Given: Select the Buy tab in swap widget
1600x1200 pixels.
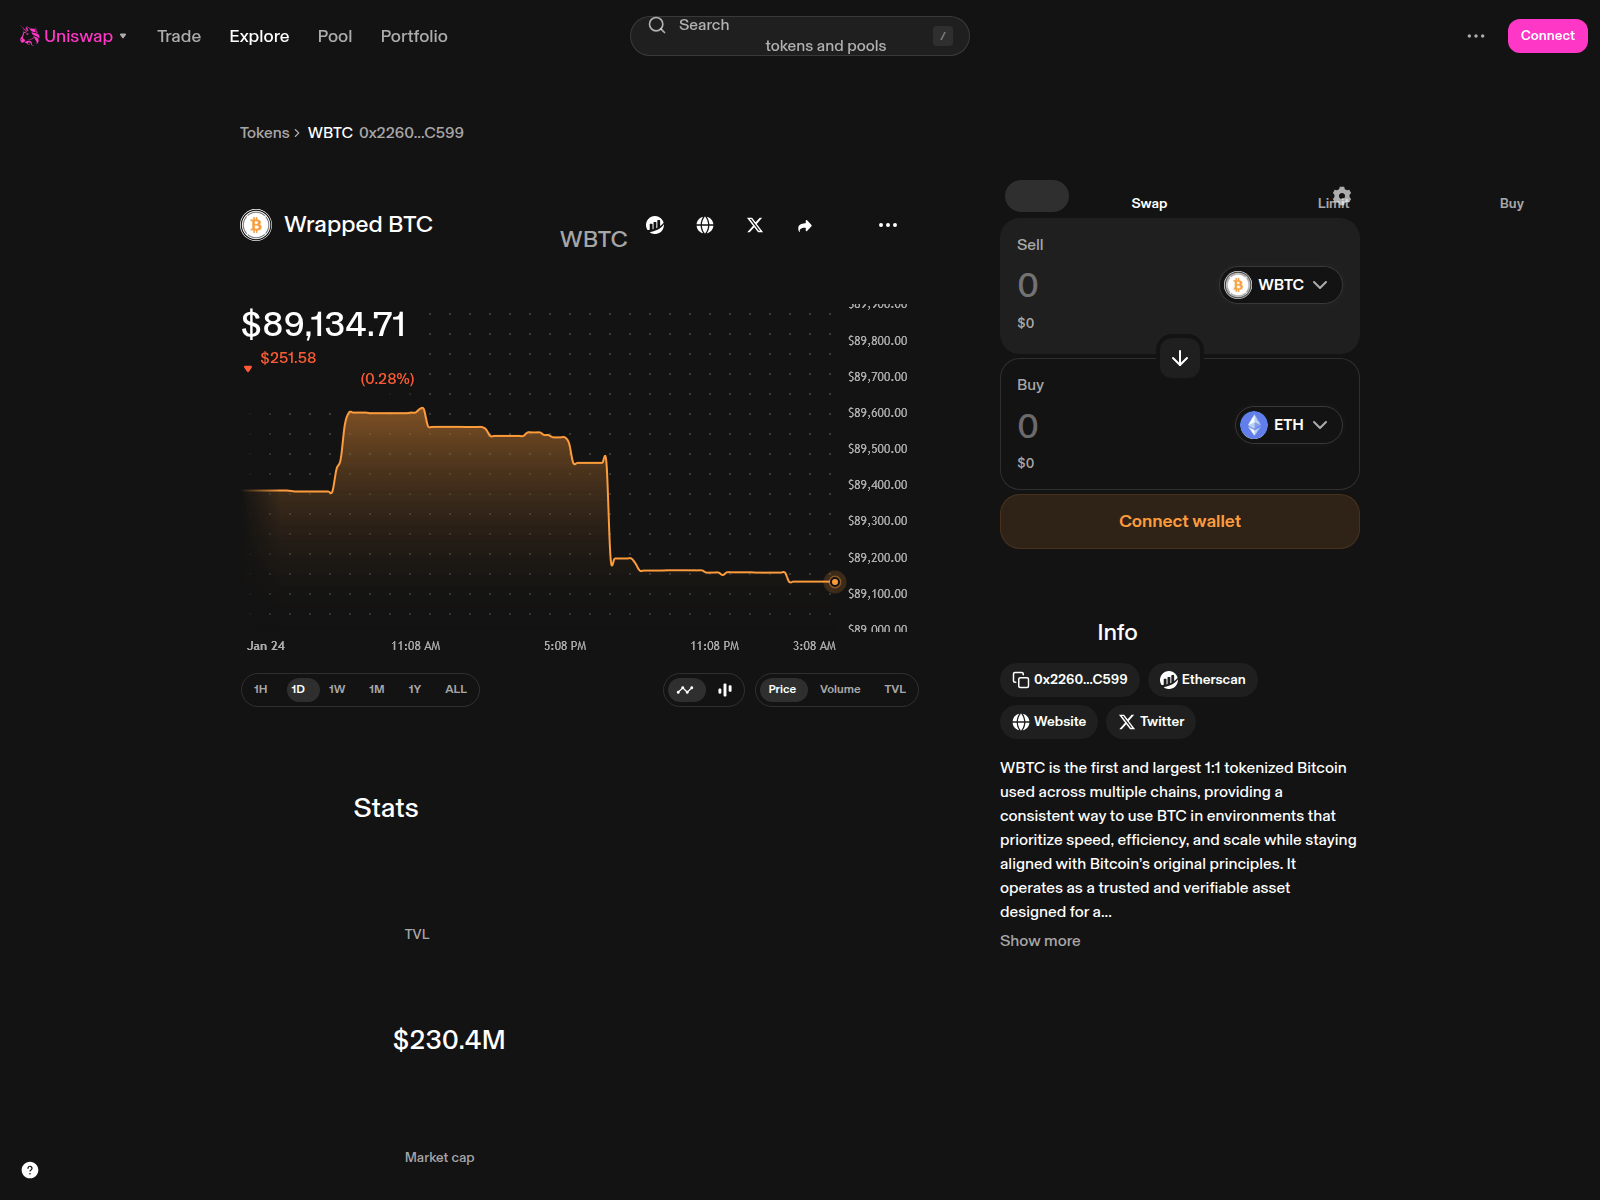Looking at the screenshot, I should [1511, 203].
